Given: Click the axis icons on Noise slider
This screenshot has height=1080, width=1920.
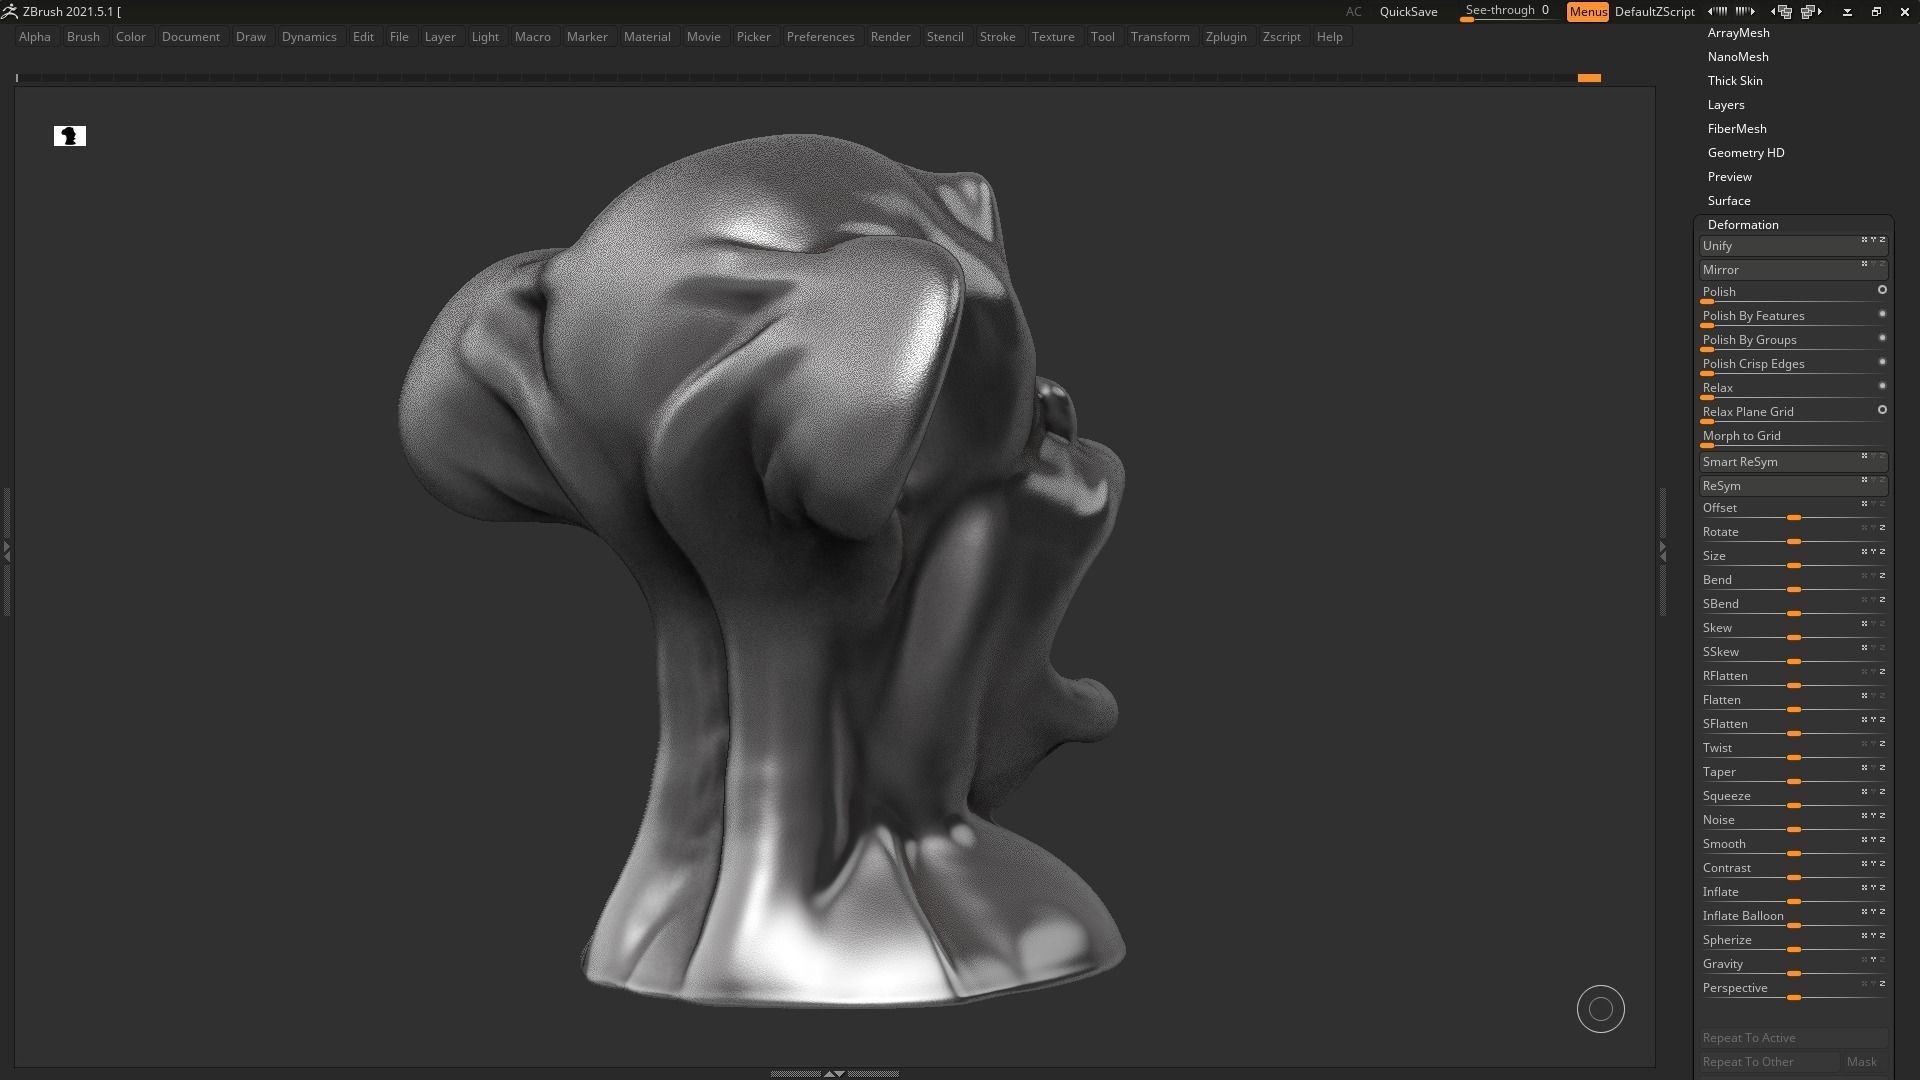Looking at the screenshot, I should pyautogui.click(x=1873, y=816).
